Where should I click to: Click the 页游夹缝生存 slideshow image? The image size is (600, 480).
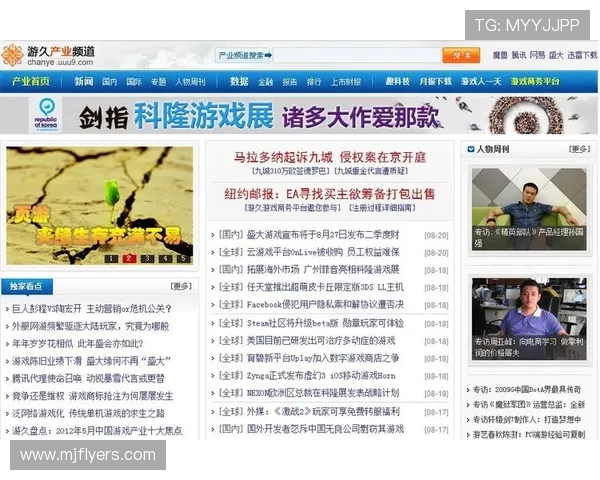coord(99,206)
